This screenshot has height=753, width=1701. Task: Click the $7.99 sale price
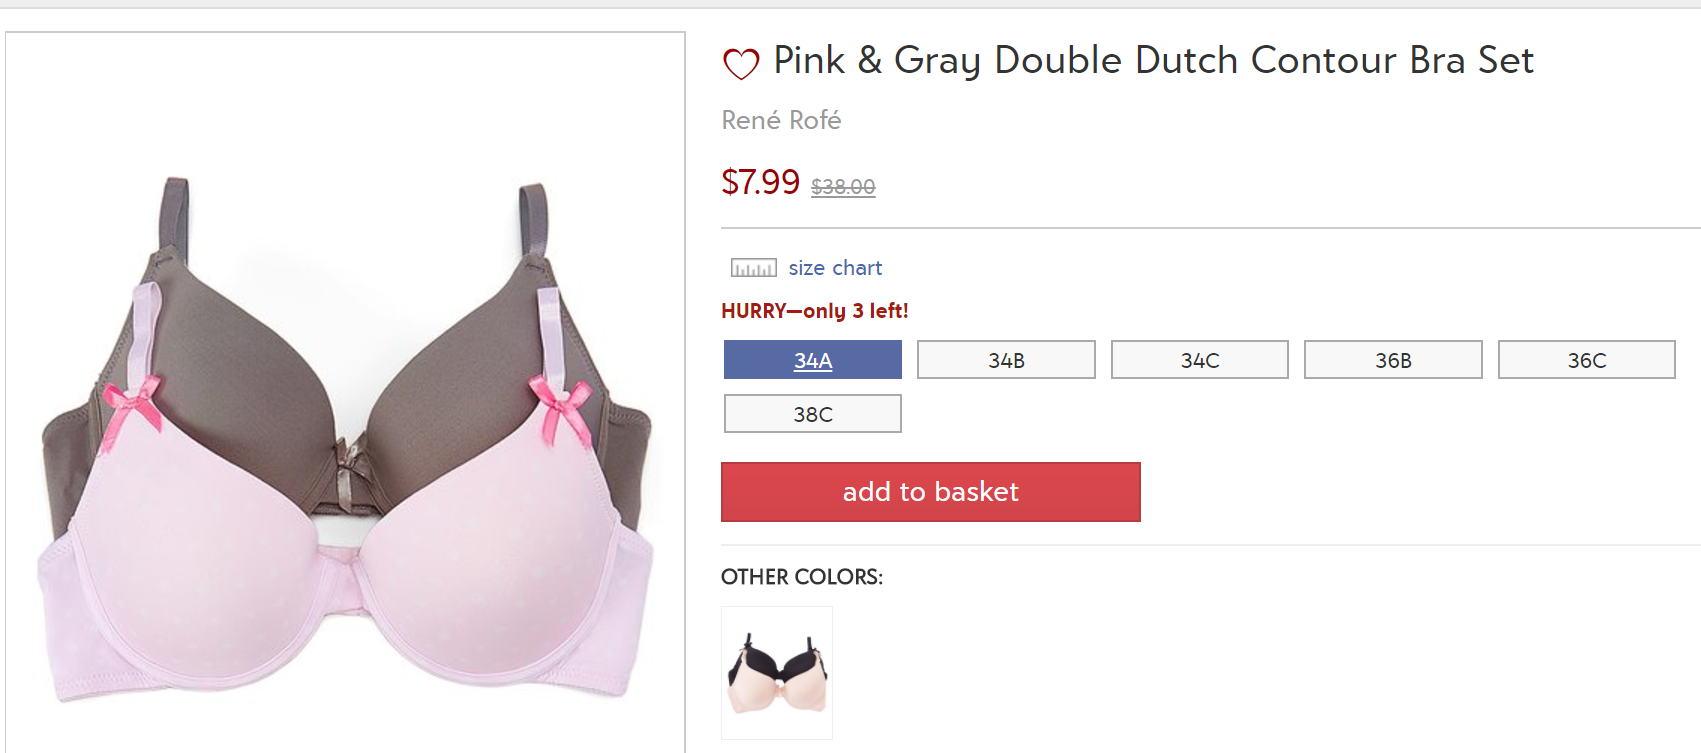(x=760, y=182)
